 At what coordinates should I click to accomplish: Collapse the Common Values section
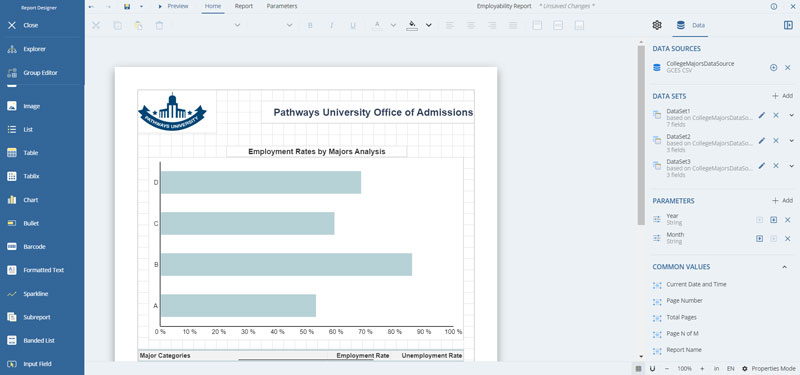(785, 267)
